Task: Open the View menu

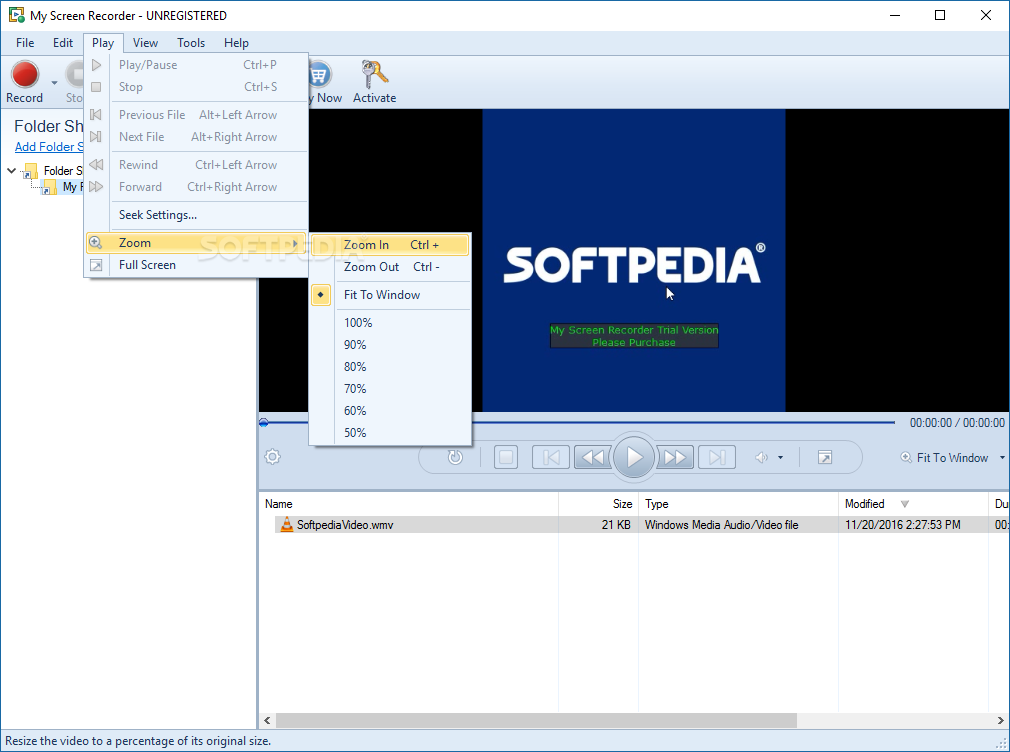Action: click(145, 43)
